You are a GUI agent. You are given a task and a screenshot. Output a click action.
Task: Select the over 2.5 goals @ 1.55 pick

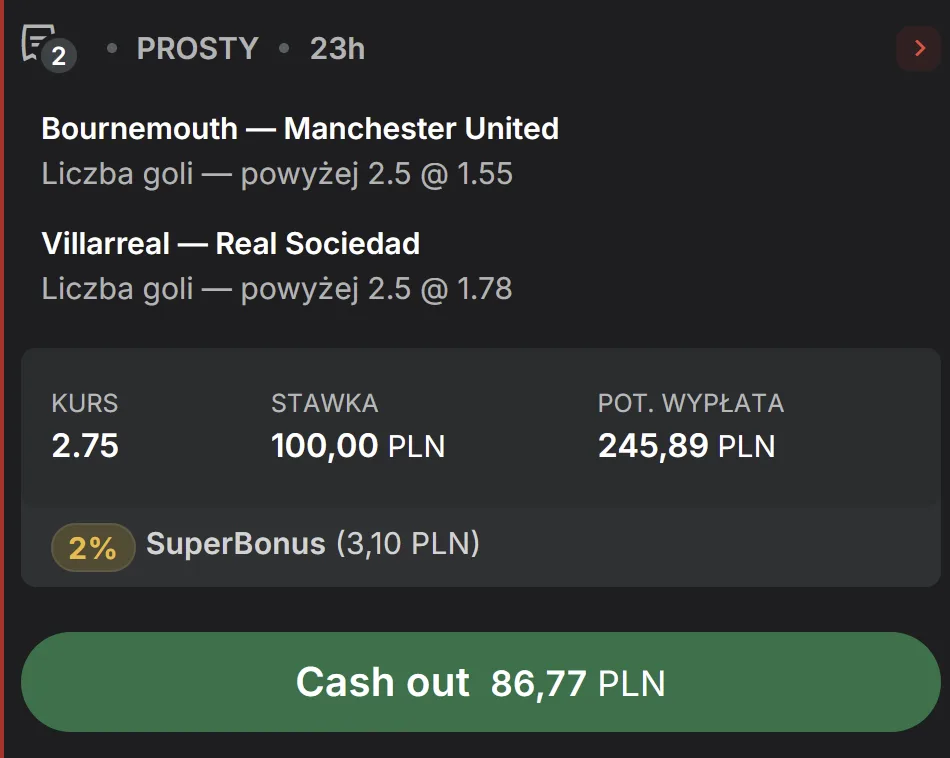[276, 174]
